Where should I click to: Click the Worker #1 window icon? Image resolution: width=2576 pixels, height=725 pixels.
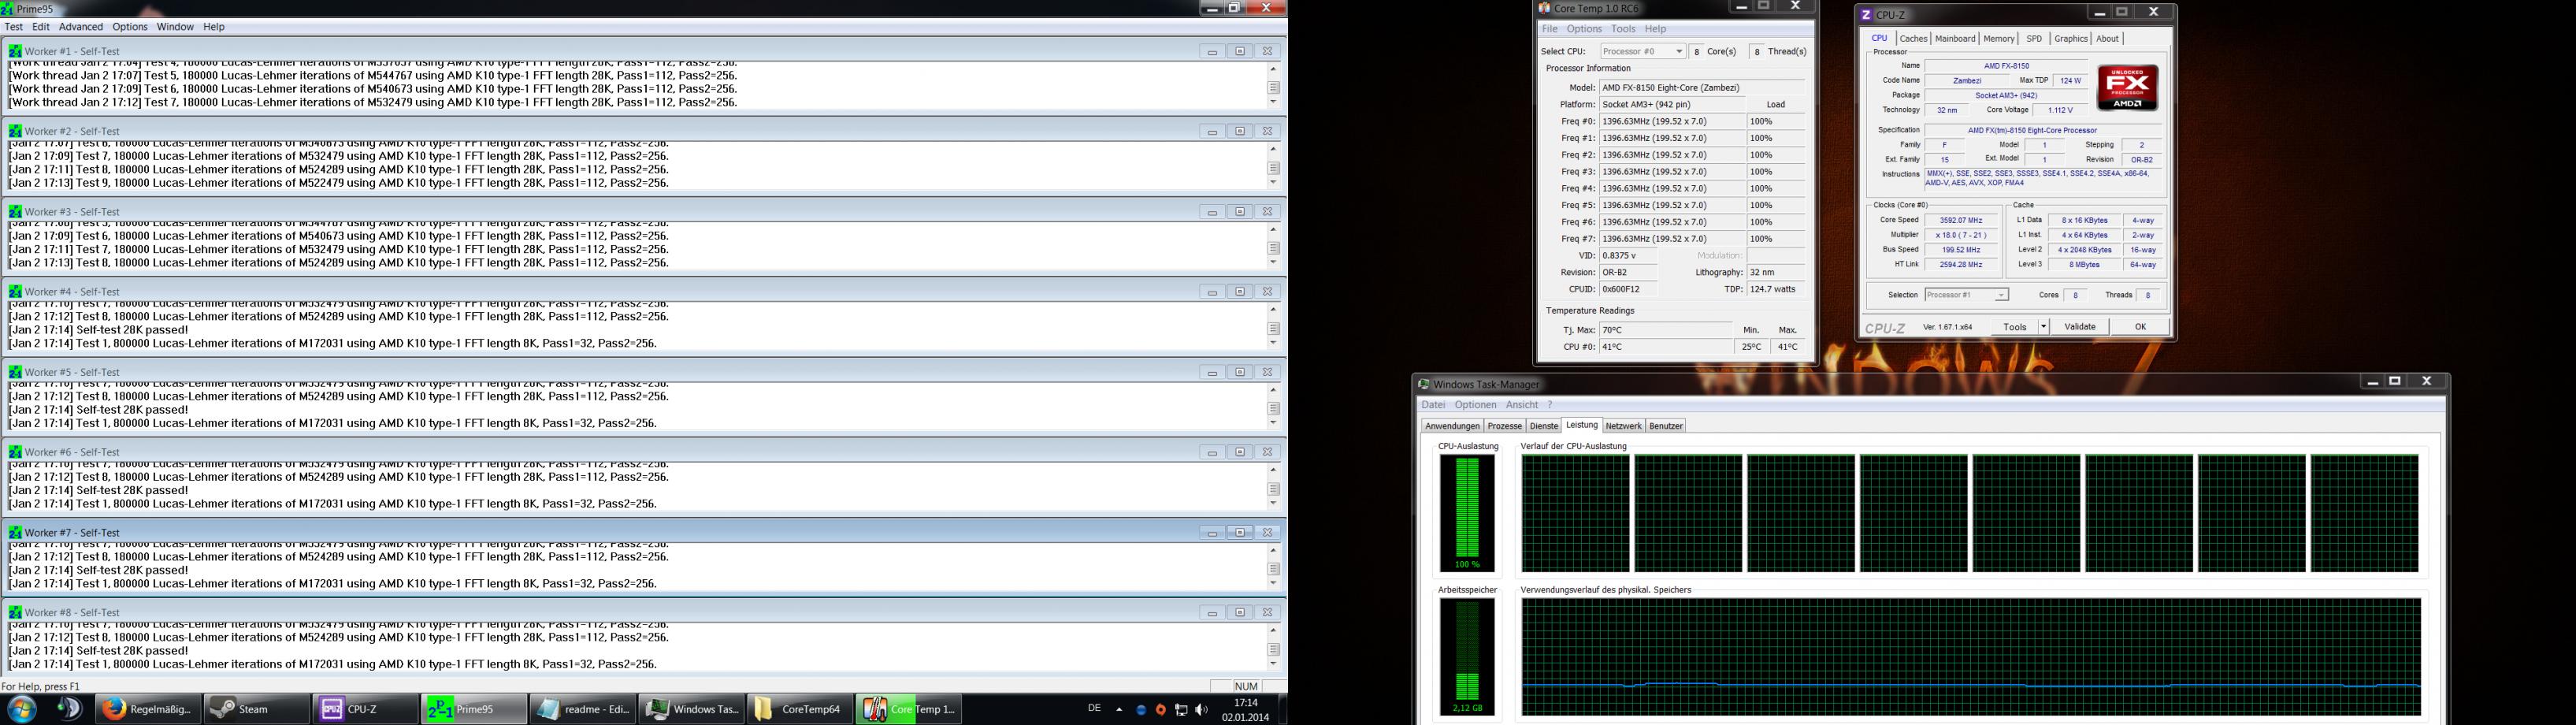pyautogui.click(x=15, y=51)
